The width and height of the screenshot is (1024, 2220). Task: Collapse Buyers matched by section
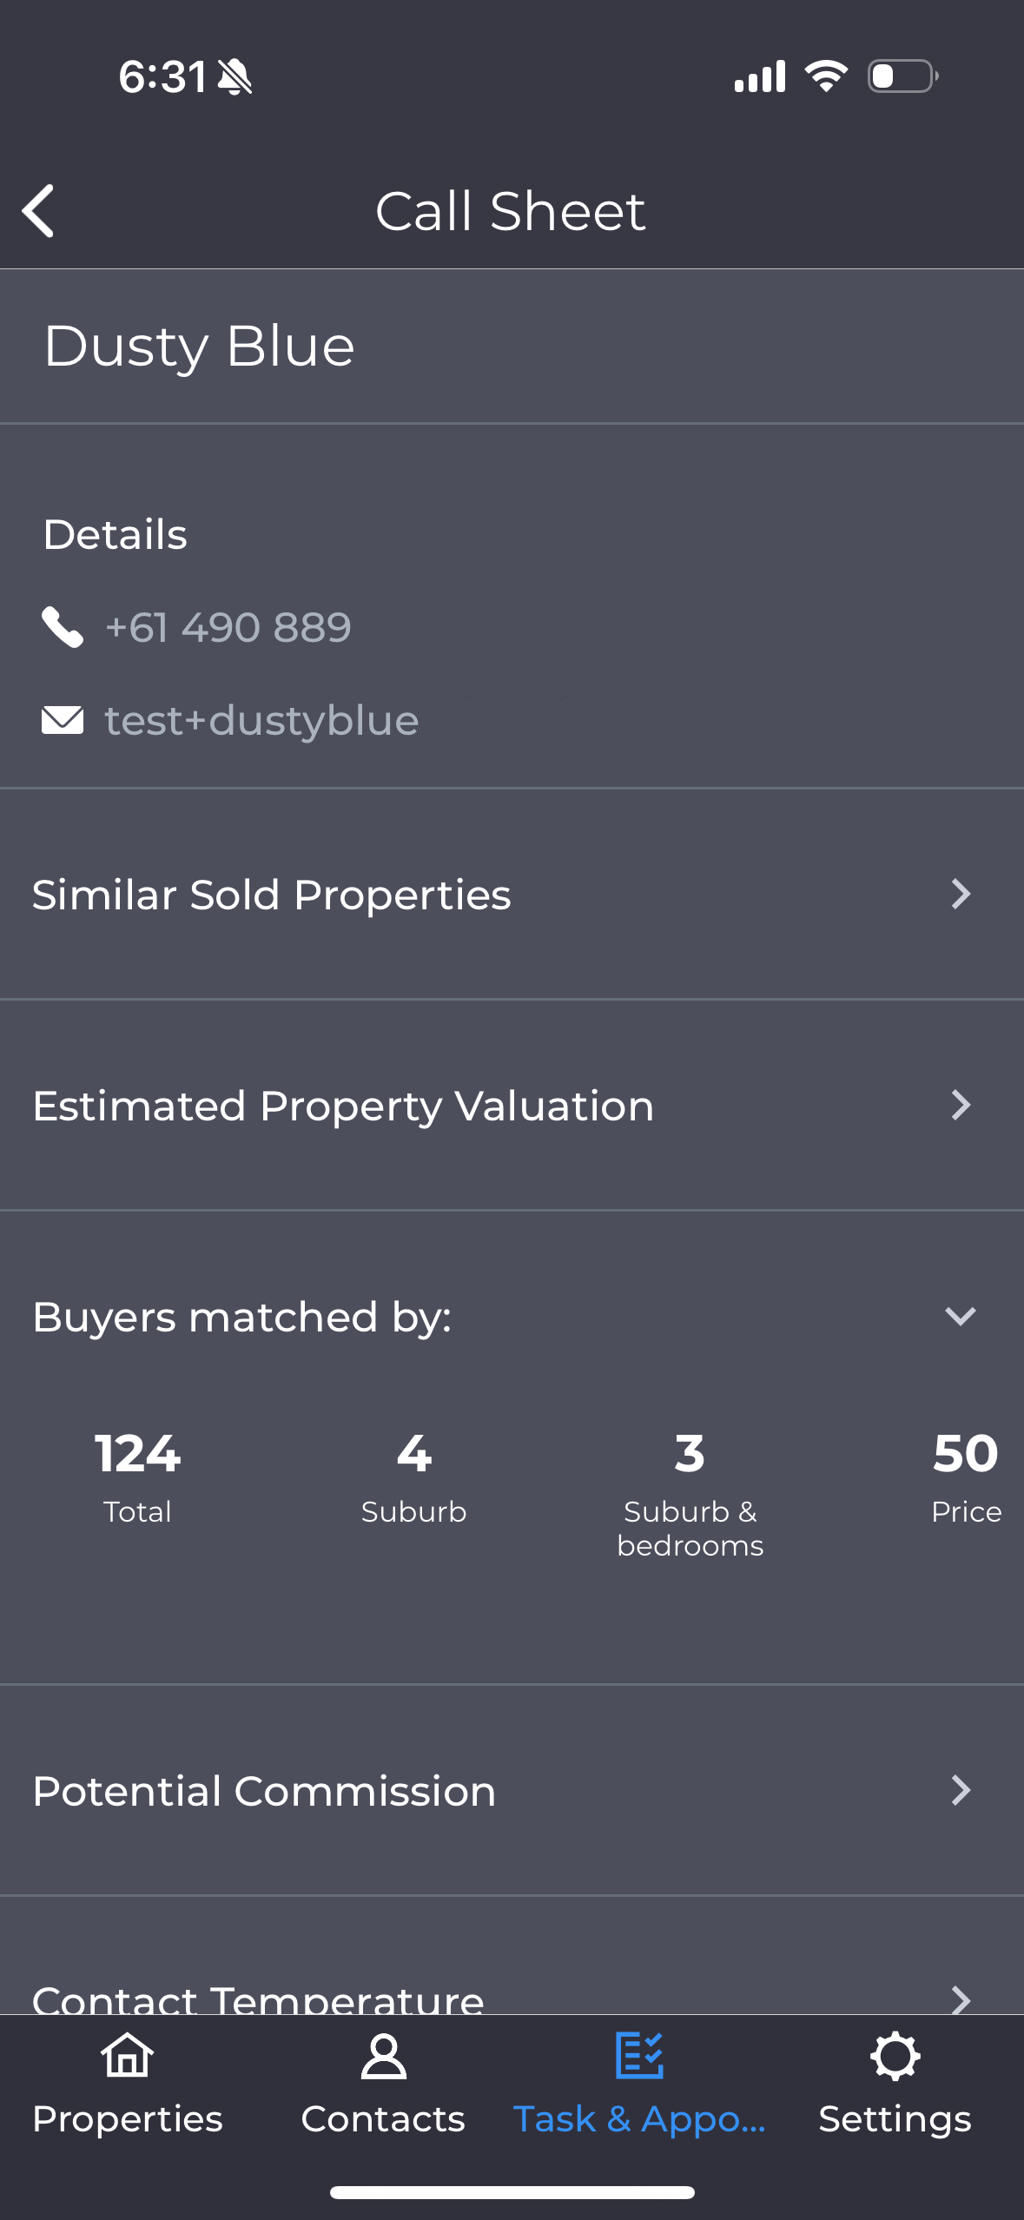[x=960, y=1316]
